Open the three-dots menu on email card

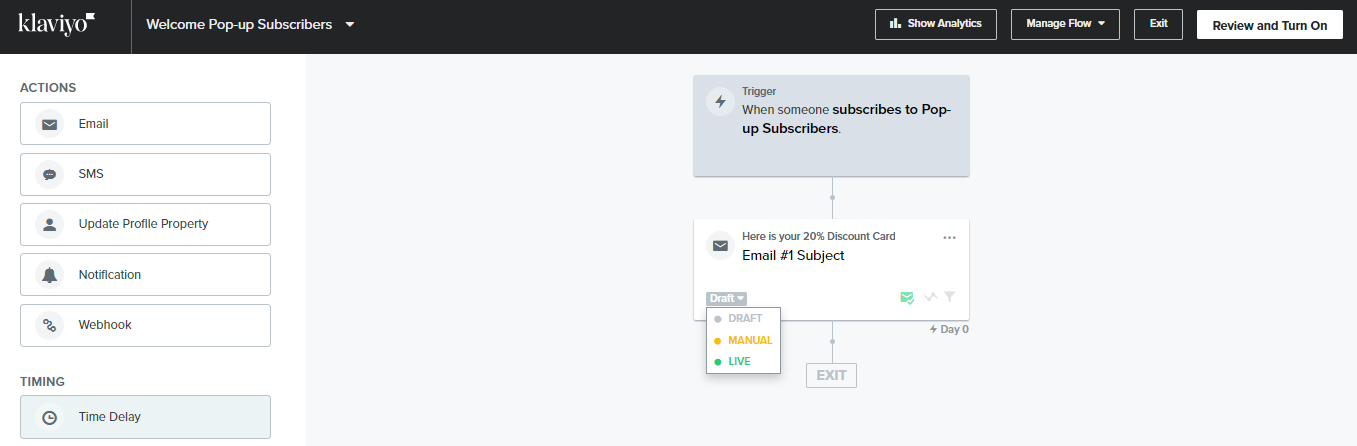pyautogui.click(x=949, y=237)
